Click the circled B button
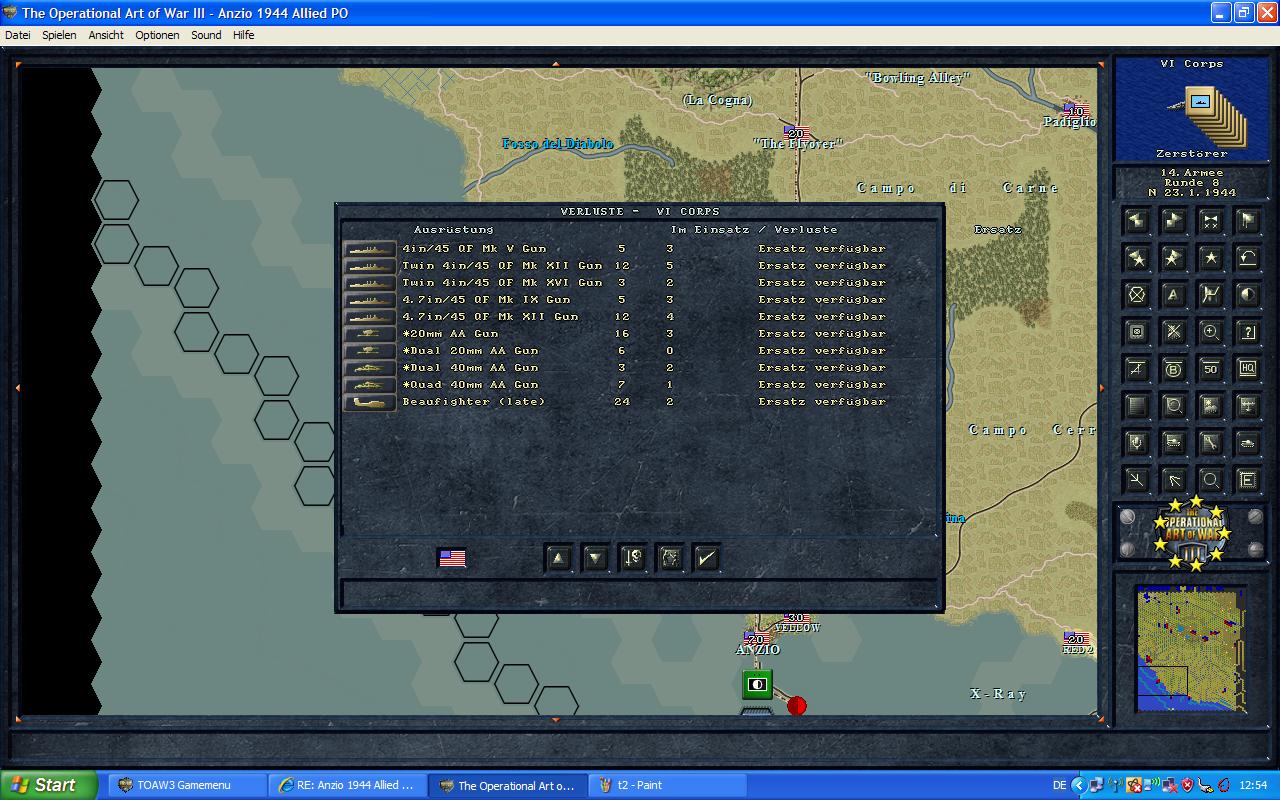The height and width of the screenshot is (800, 1280). click(x=1174, y=369)
